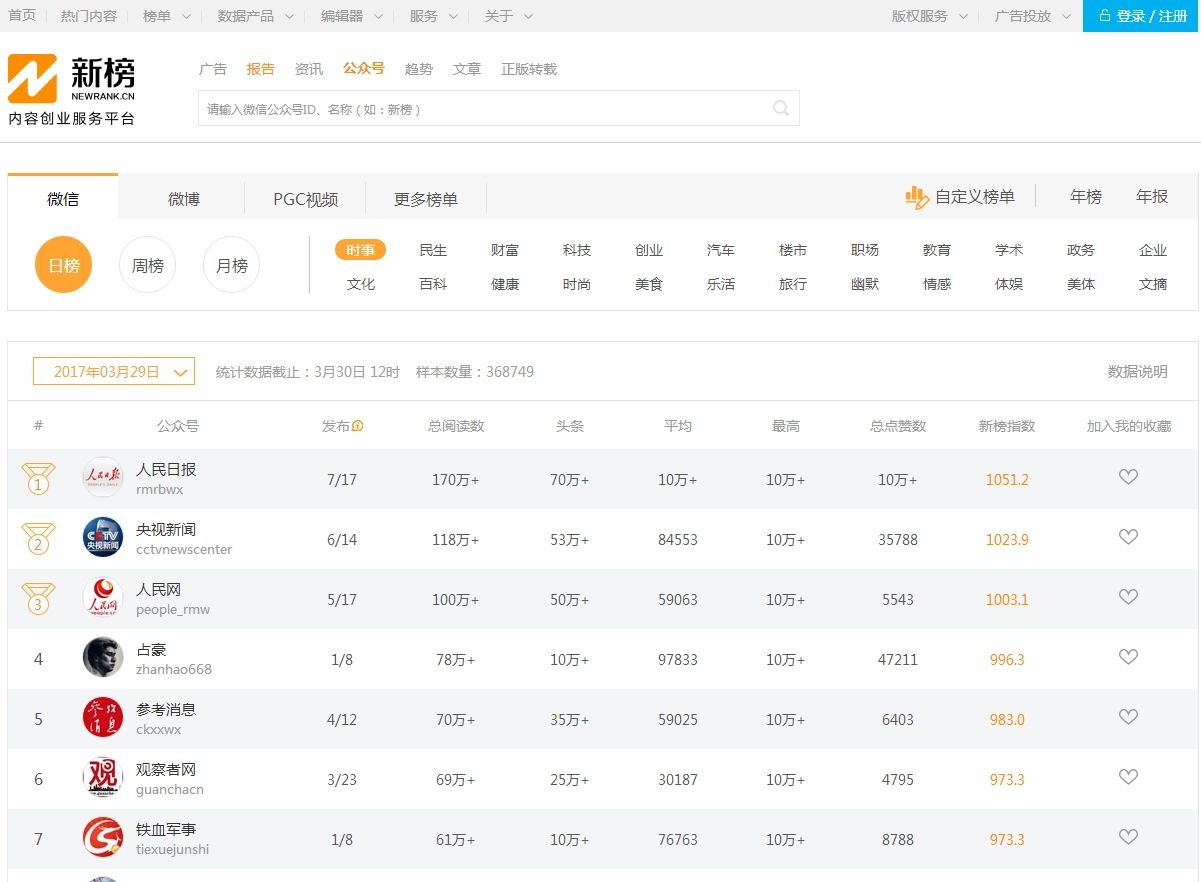
Task: Select 公众号 search scope tab
Action: 363,68
